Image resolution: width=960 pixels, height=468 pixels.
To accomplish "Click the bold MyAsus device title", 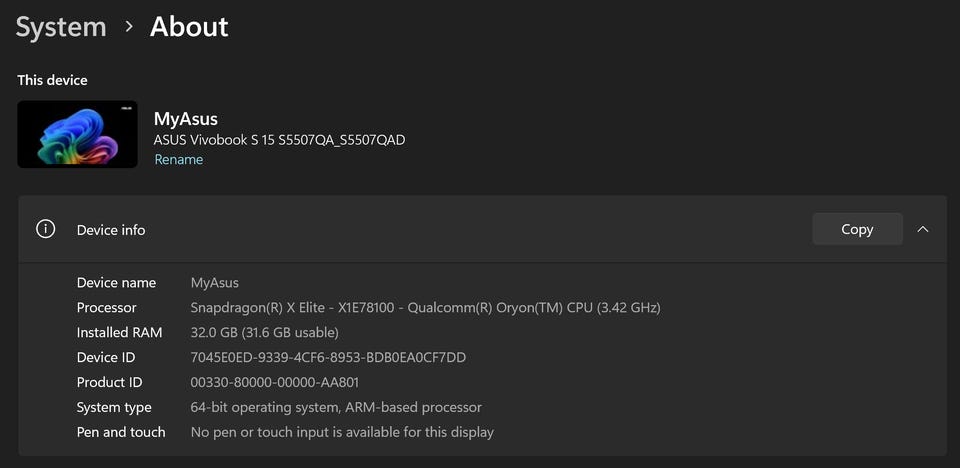I will tap(185, 119).
